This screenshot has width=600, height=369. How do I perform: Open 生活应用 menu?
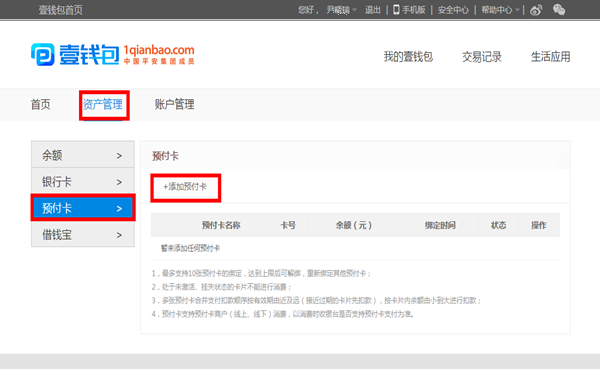click(550, 57)
